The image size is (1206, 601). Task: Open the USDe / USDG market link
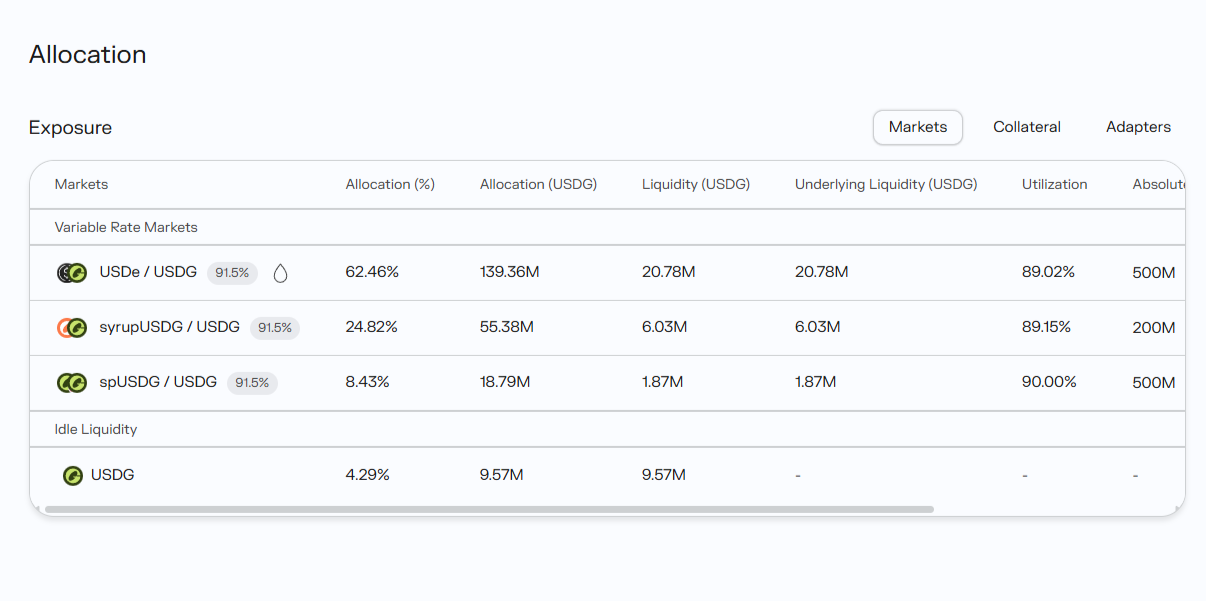tap(148, 272)
